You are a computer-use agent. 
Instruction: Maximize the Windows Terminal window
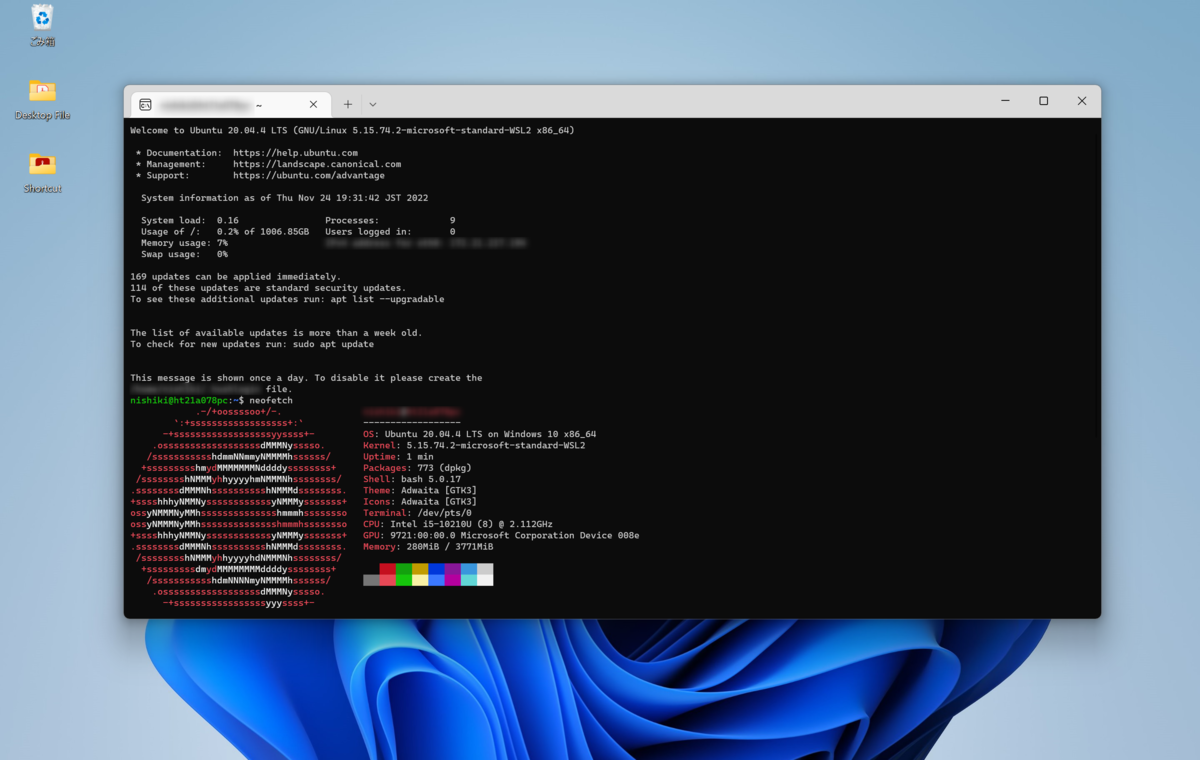1043,101
